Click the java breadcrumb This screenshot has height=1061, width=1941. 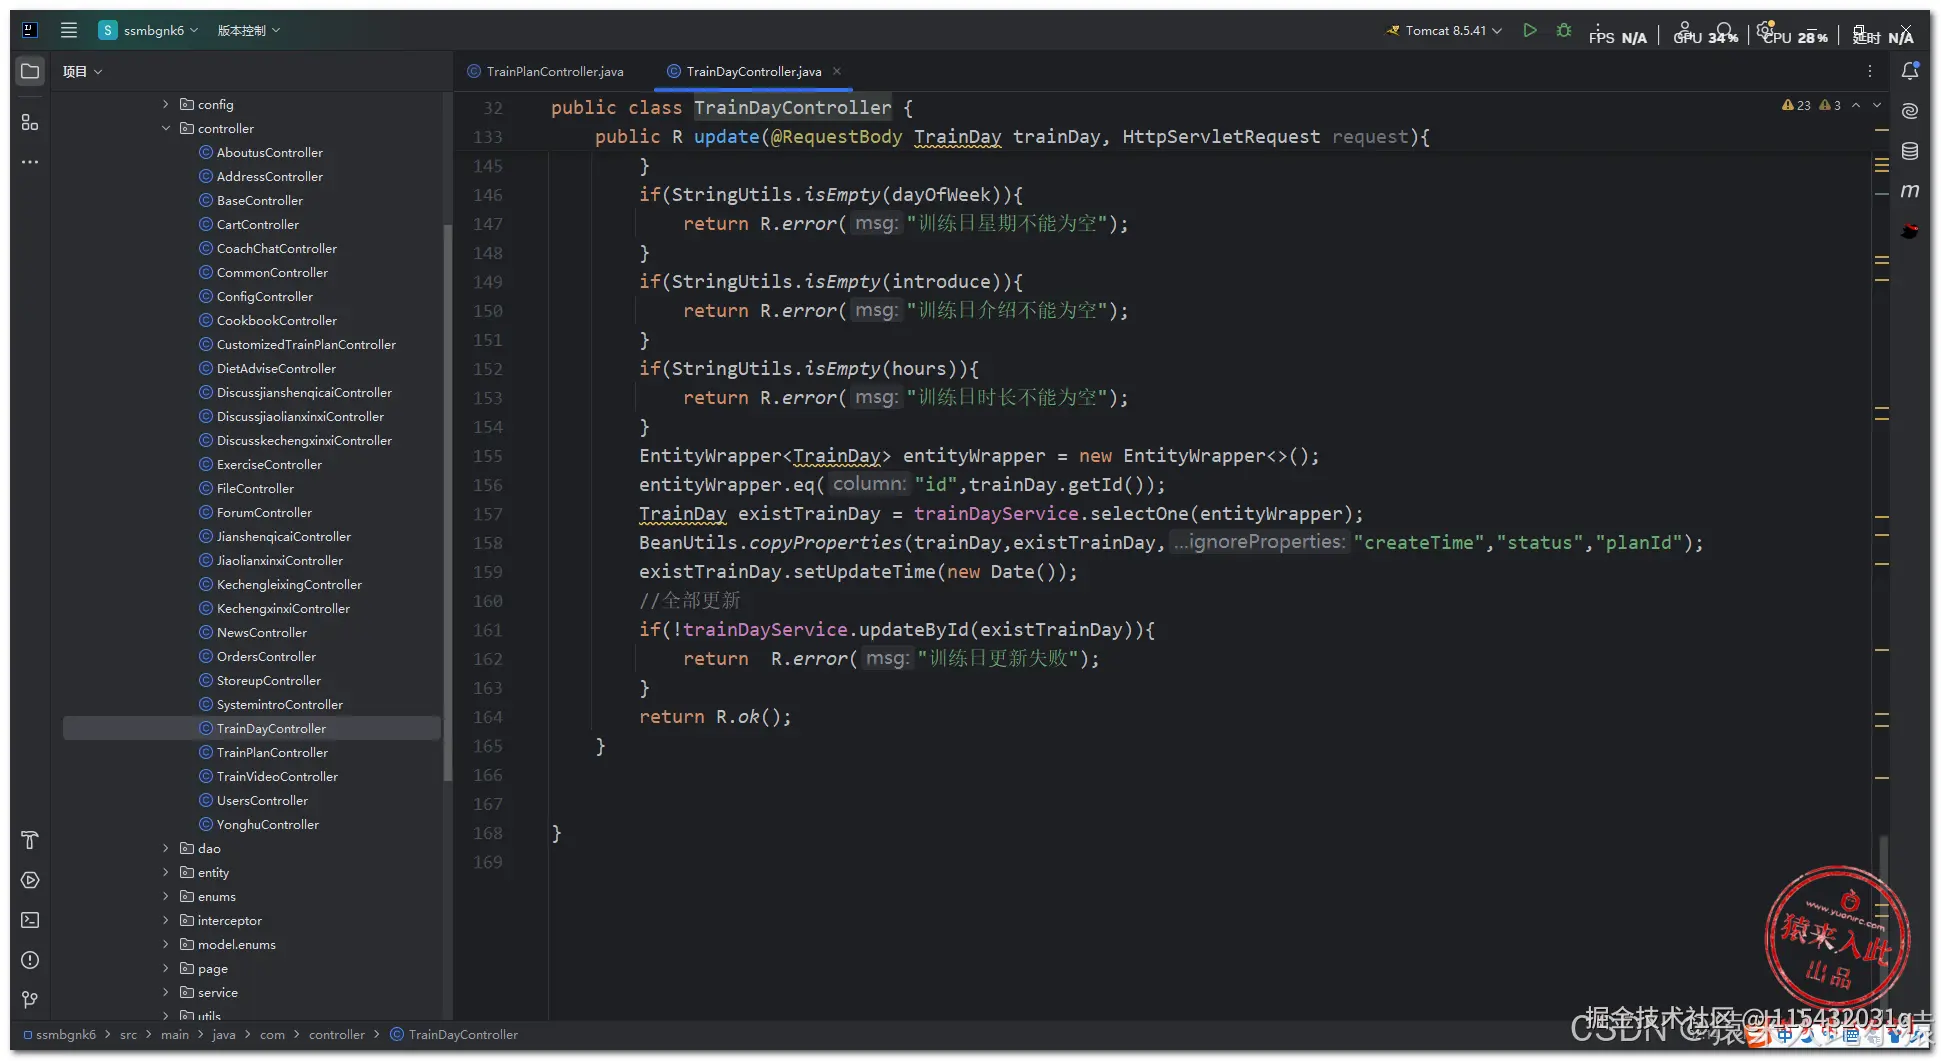pos(224,1034)
